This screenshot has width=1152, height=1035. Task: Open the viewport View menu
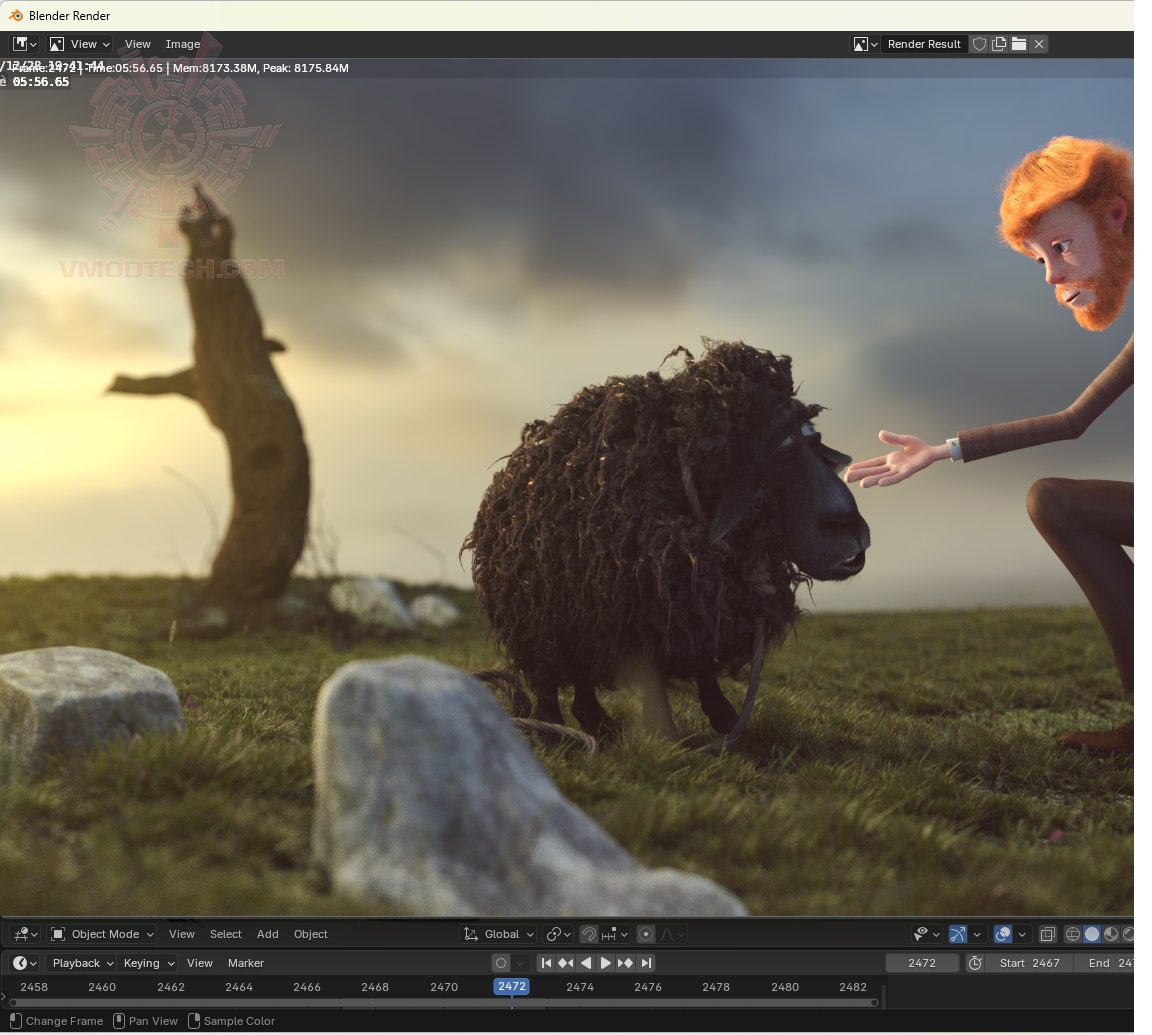click(181, 934)
